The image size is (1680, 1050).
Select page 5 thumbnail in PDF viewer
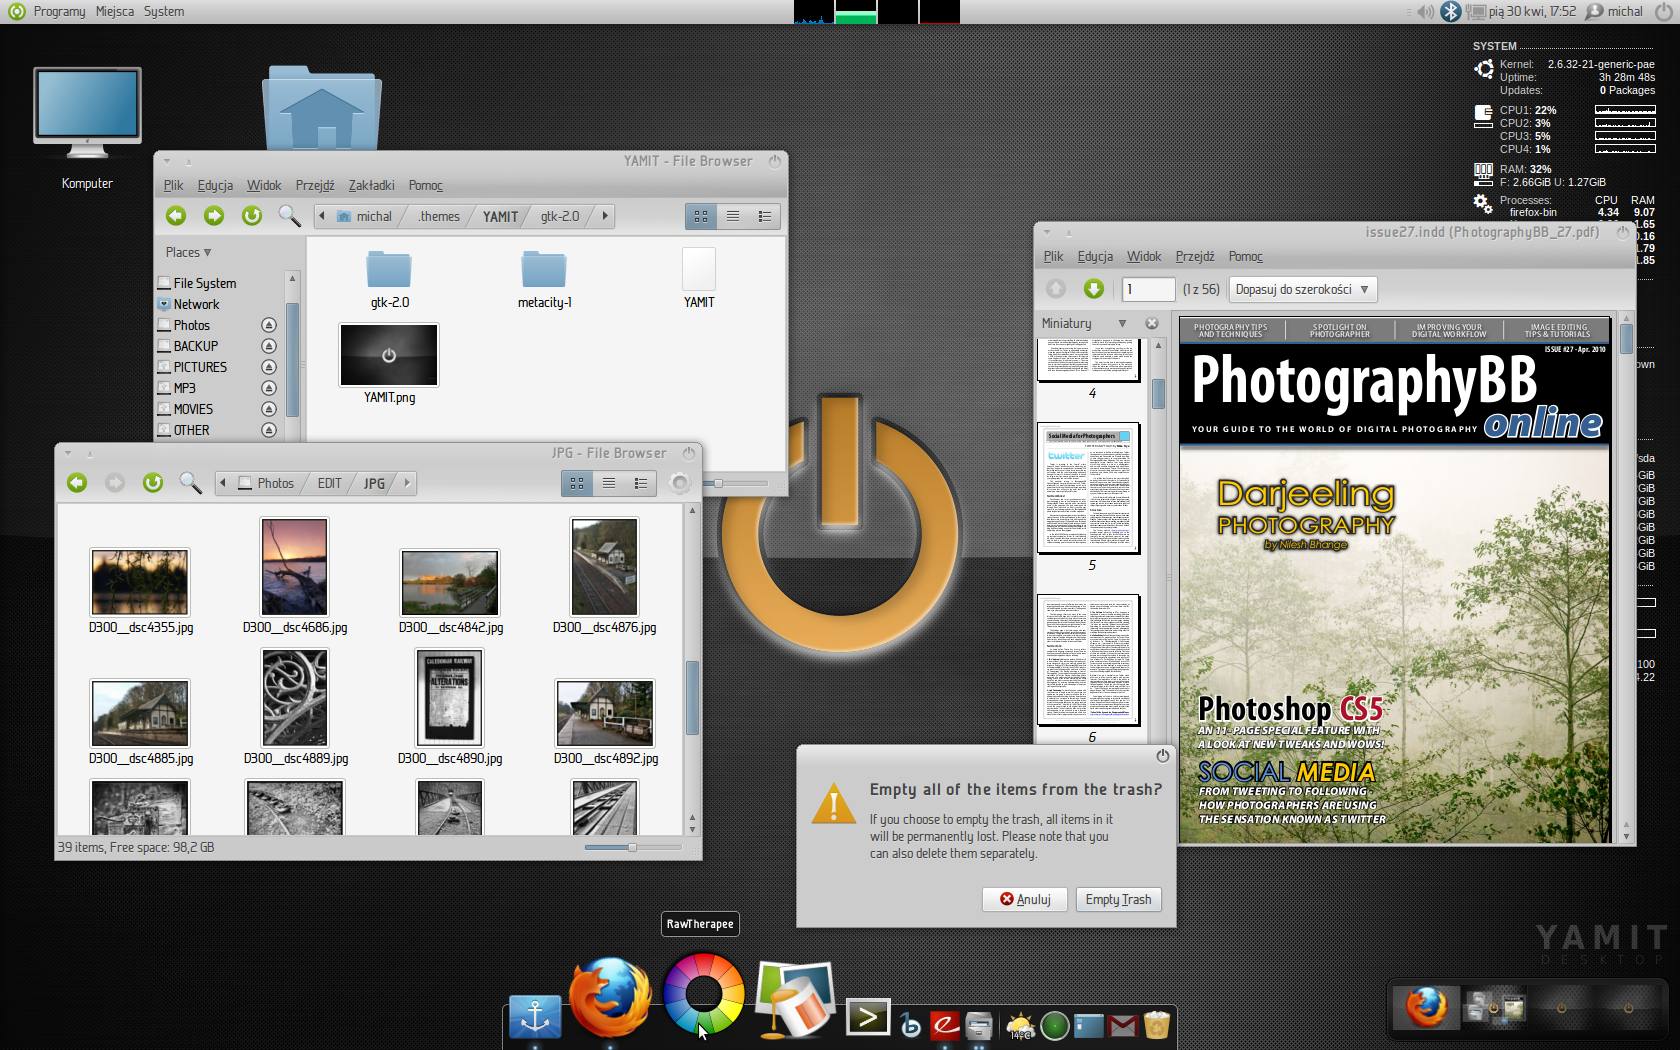pos(1089,488)
